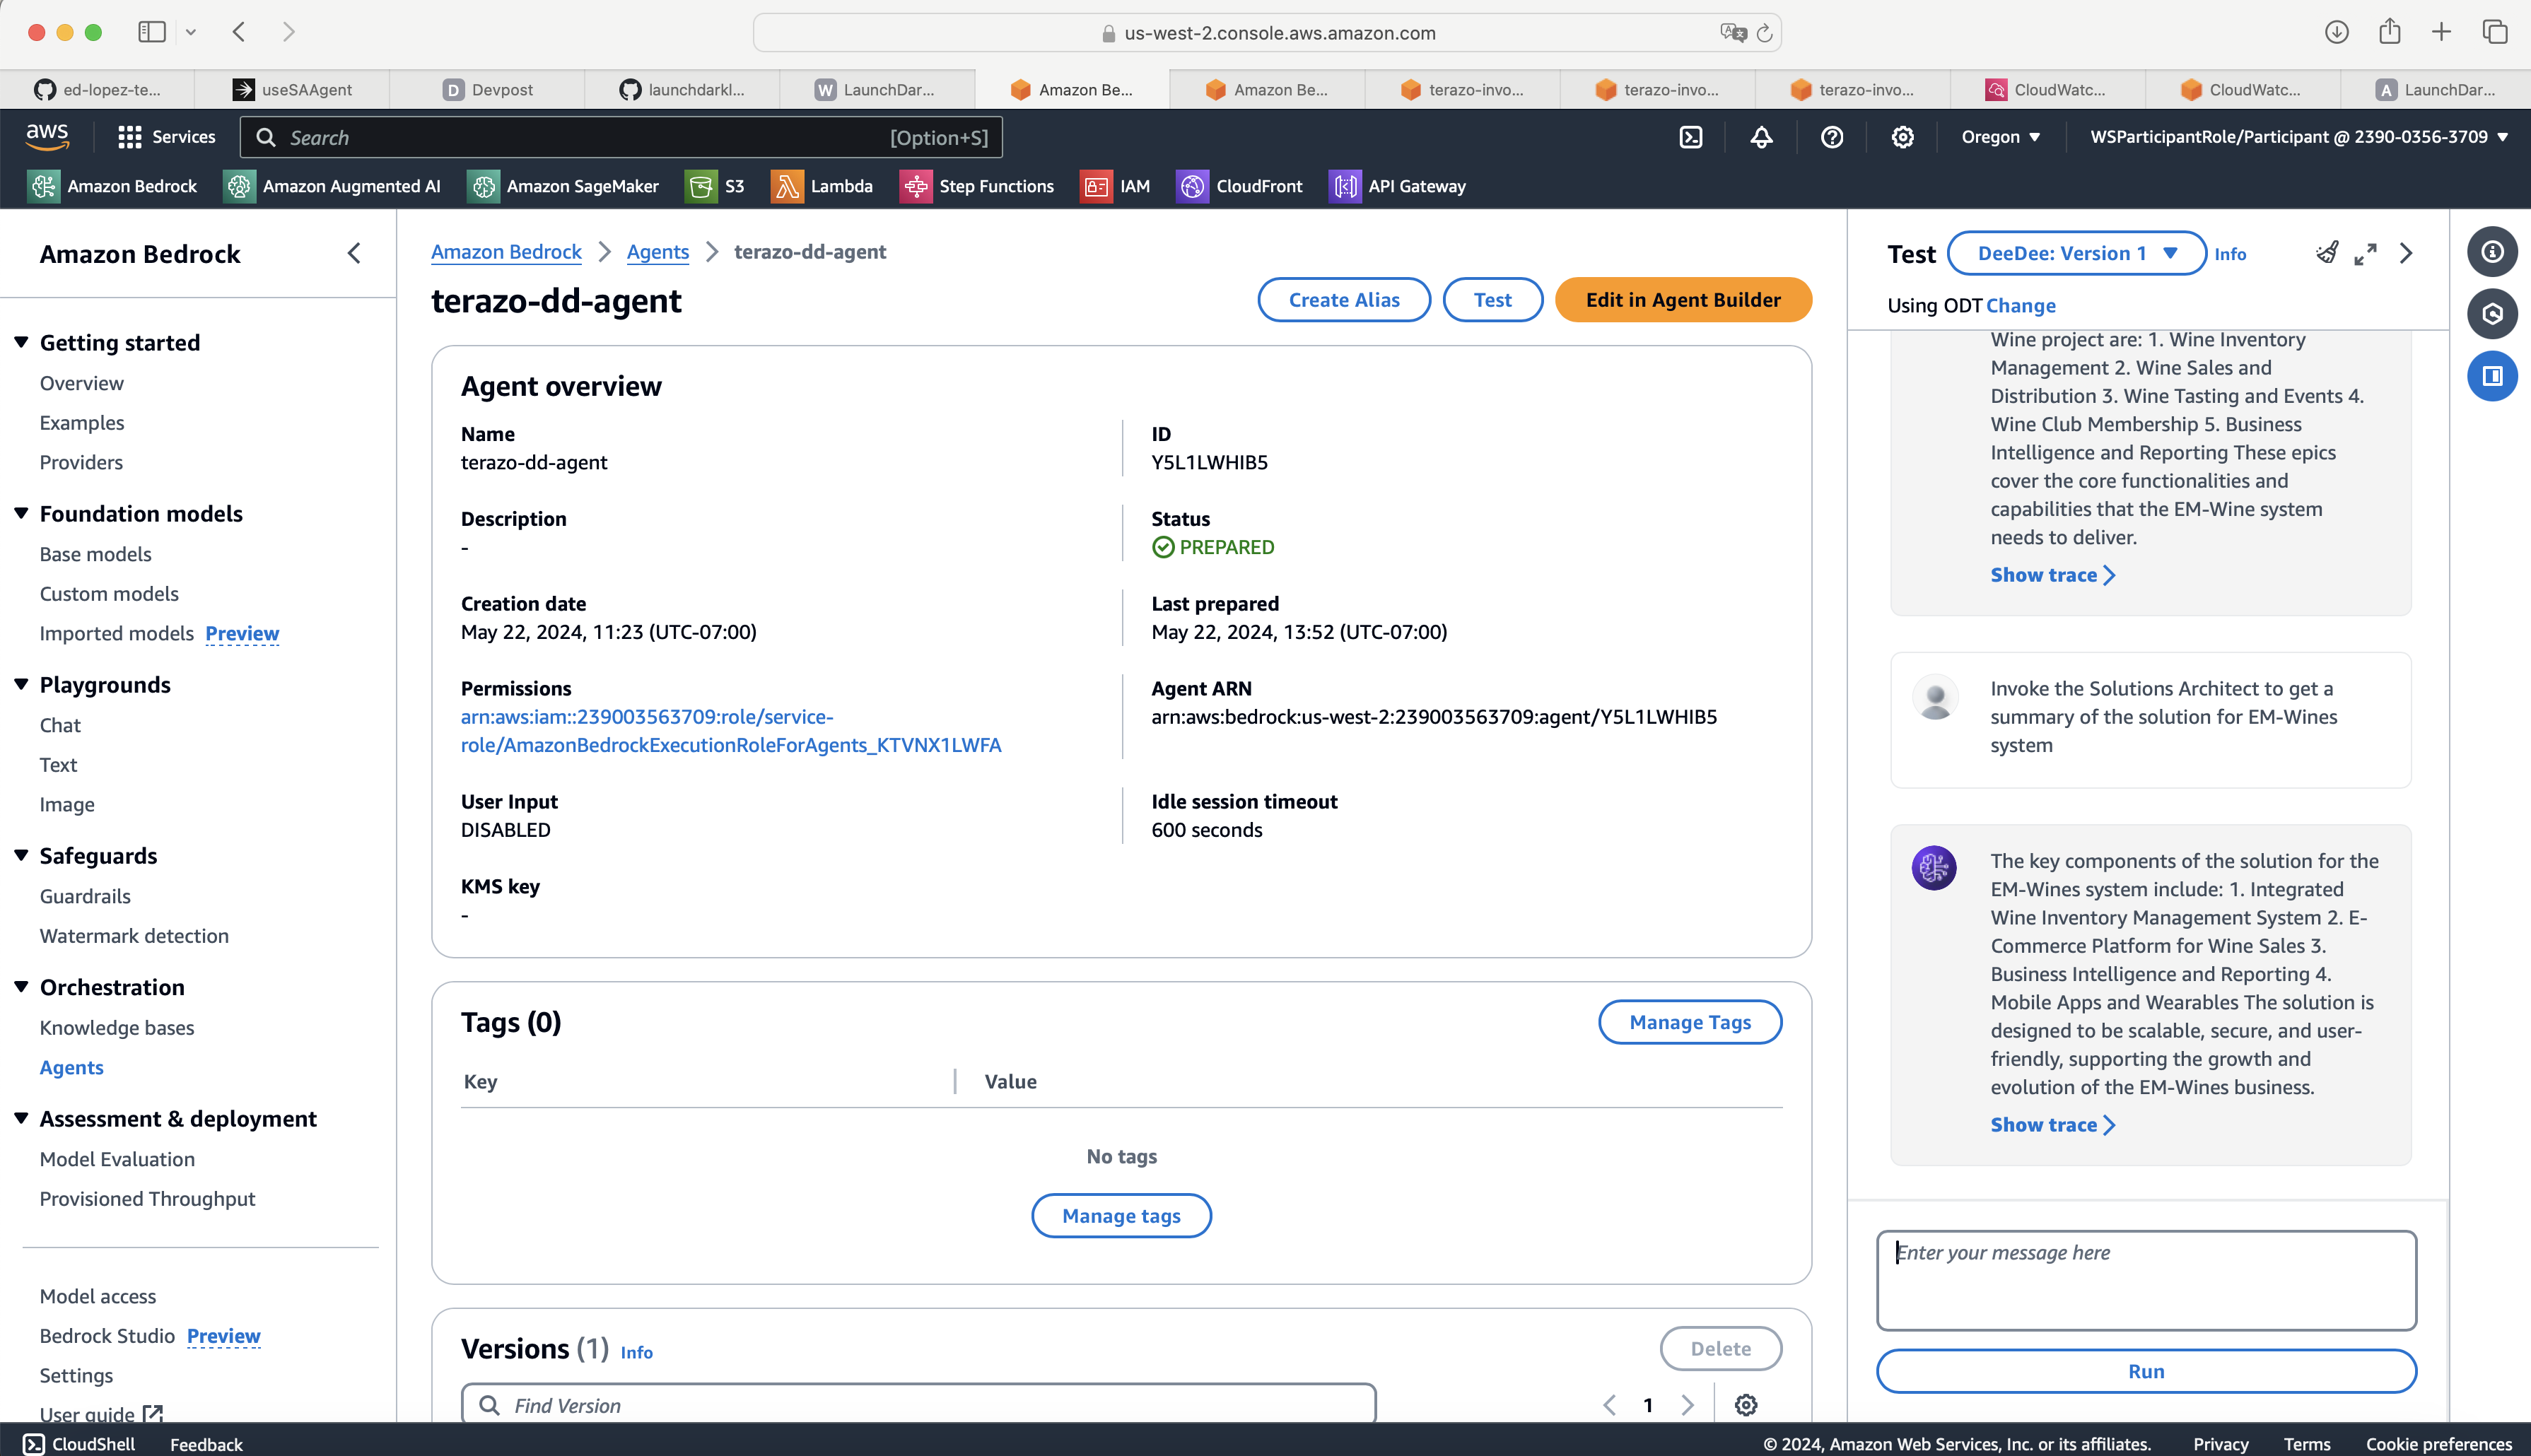Image resolution: width=2531 pixels, height=1456 pixels.
Task: Click the Versions table settings gear
Action: coord(1746,1405)
